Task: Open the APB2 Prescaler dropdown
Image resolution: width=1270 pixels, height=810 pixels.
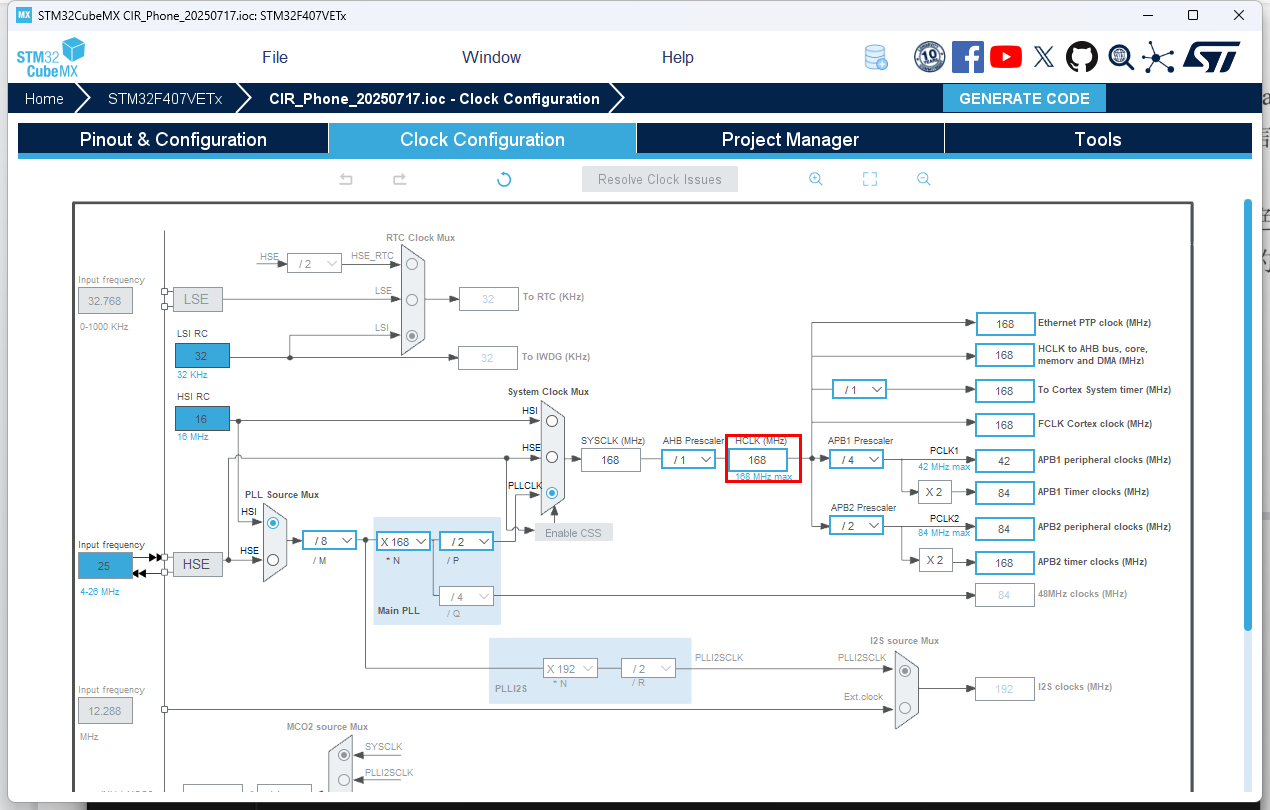Action: pos(856,525)
